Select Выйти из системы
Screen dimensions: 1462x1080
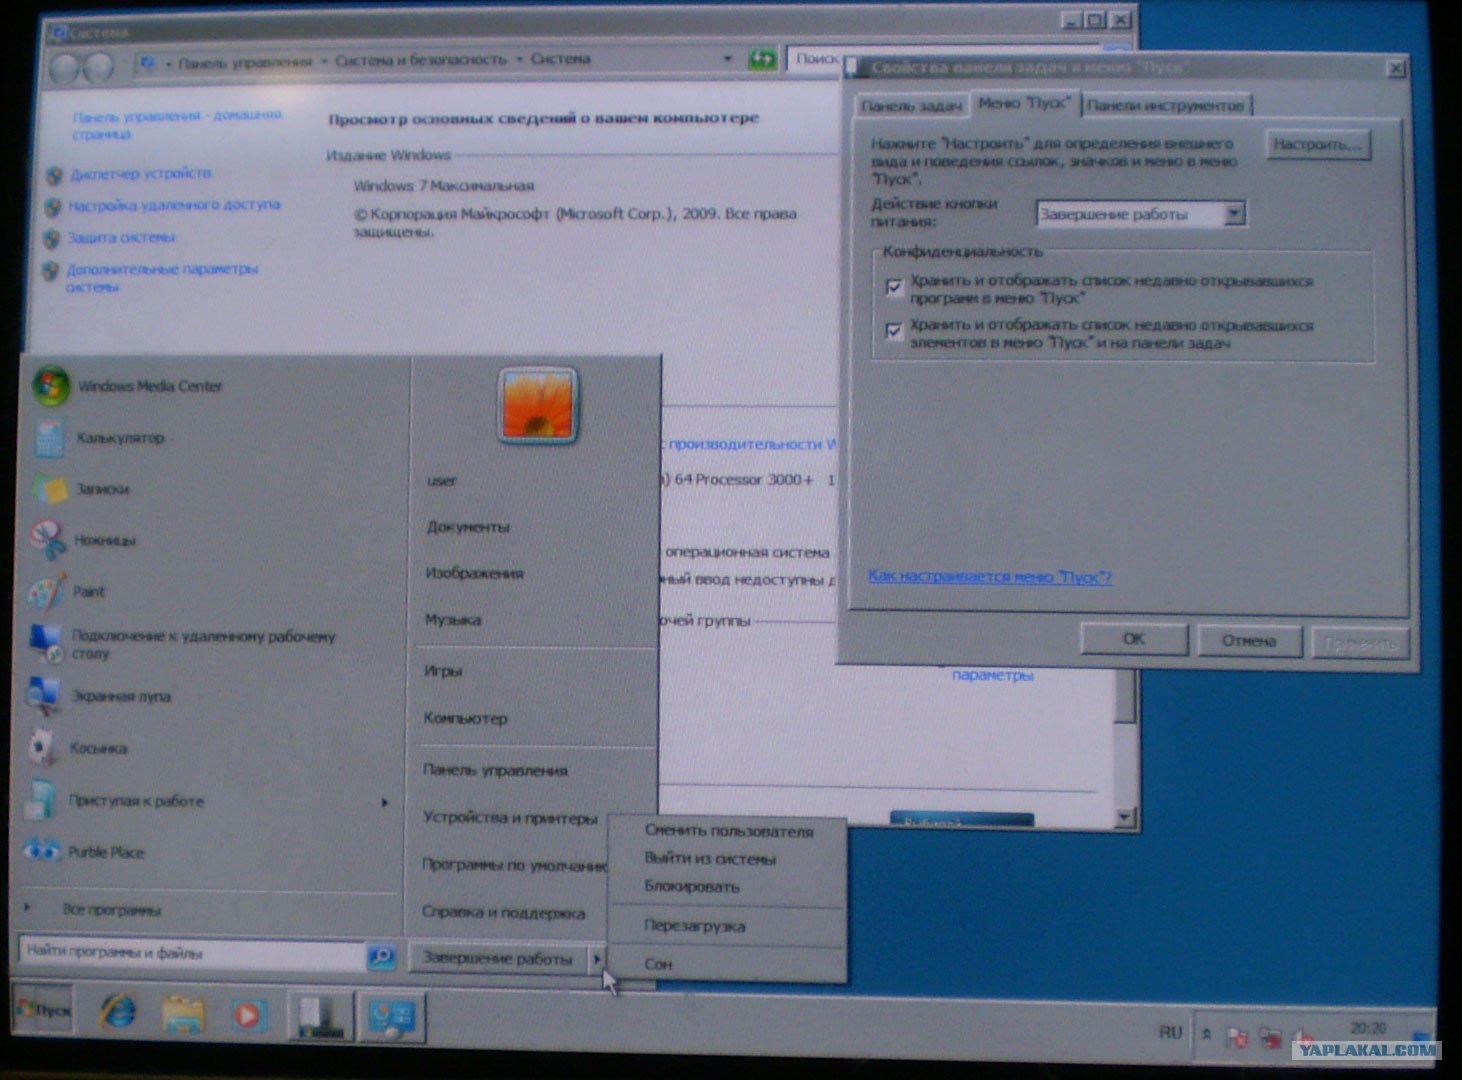click(710, 859)
